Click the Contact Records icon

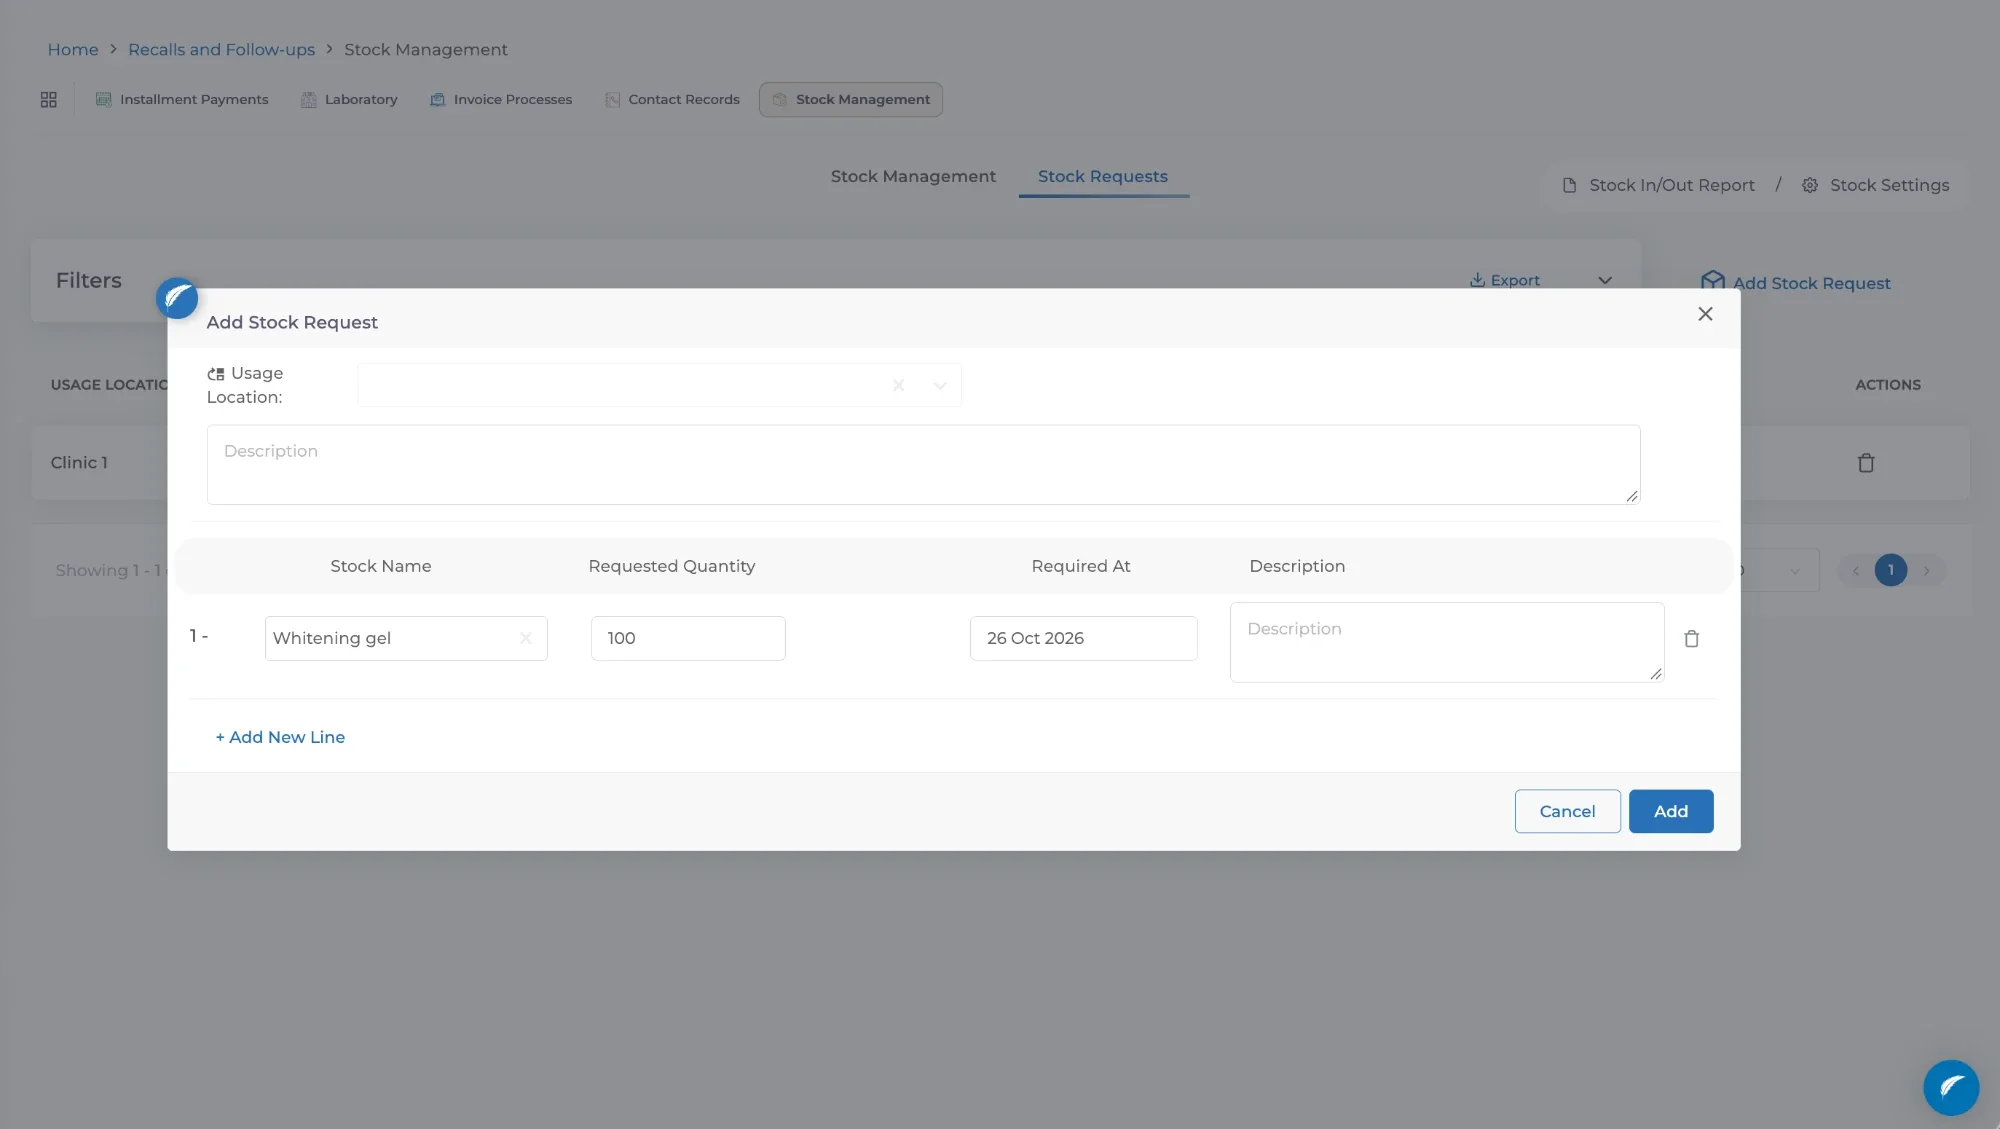(x=612, y=100)
